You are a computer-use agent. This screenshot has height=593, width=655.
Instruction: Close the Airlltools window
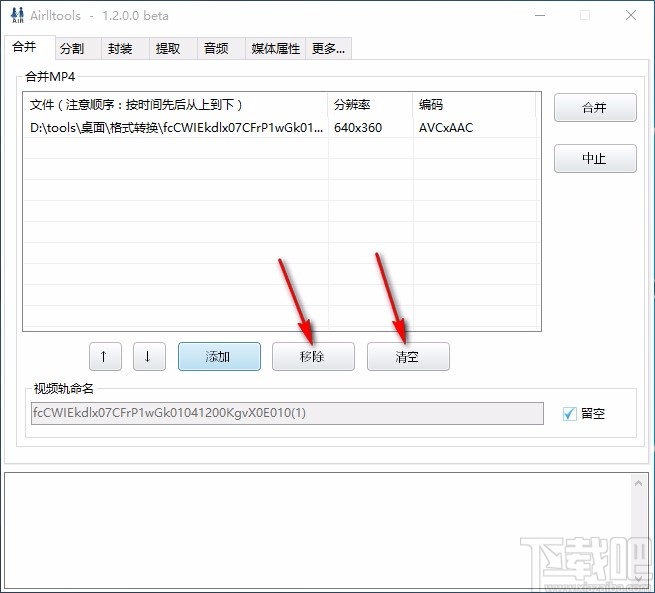tap(631, 15)
